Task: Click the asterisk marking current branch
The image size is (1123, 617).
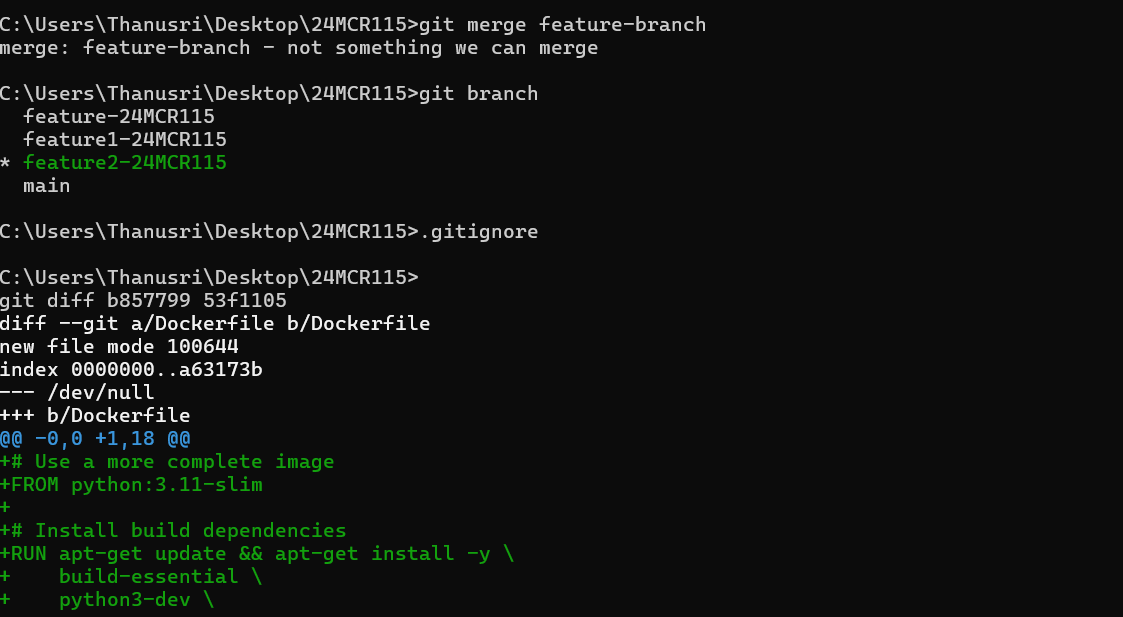Action: click(6, 163)
